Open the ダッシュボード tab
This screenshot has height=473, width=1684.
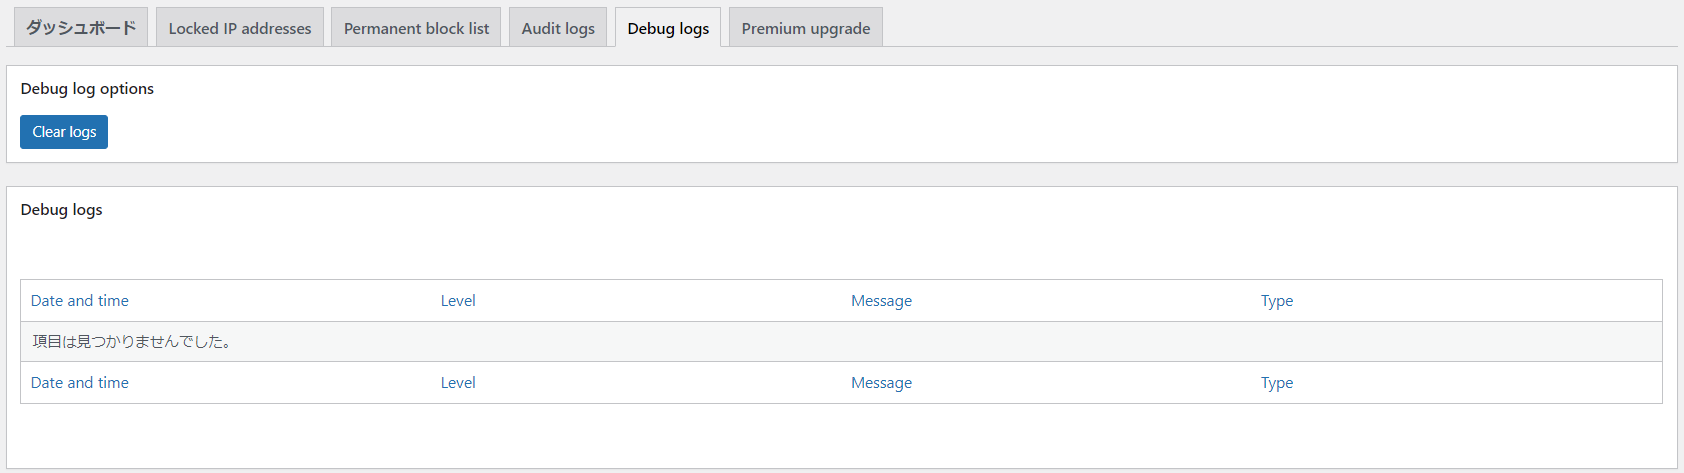pyautogui.click(x=81, y=28)
